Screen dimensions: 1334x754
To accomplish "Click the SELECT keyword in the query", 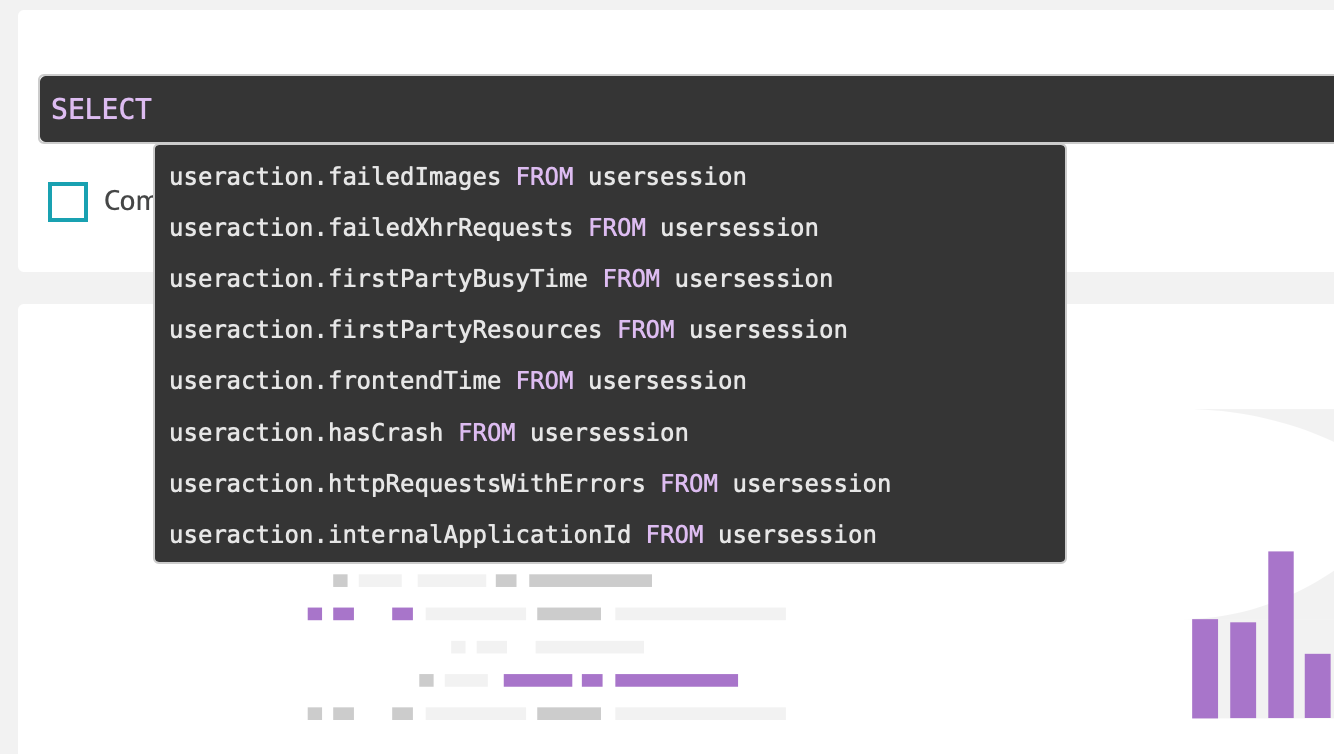I will [x=101, y=109].
